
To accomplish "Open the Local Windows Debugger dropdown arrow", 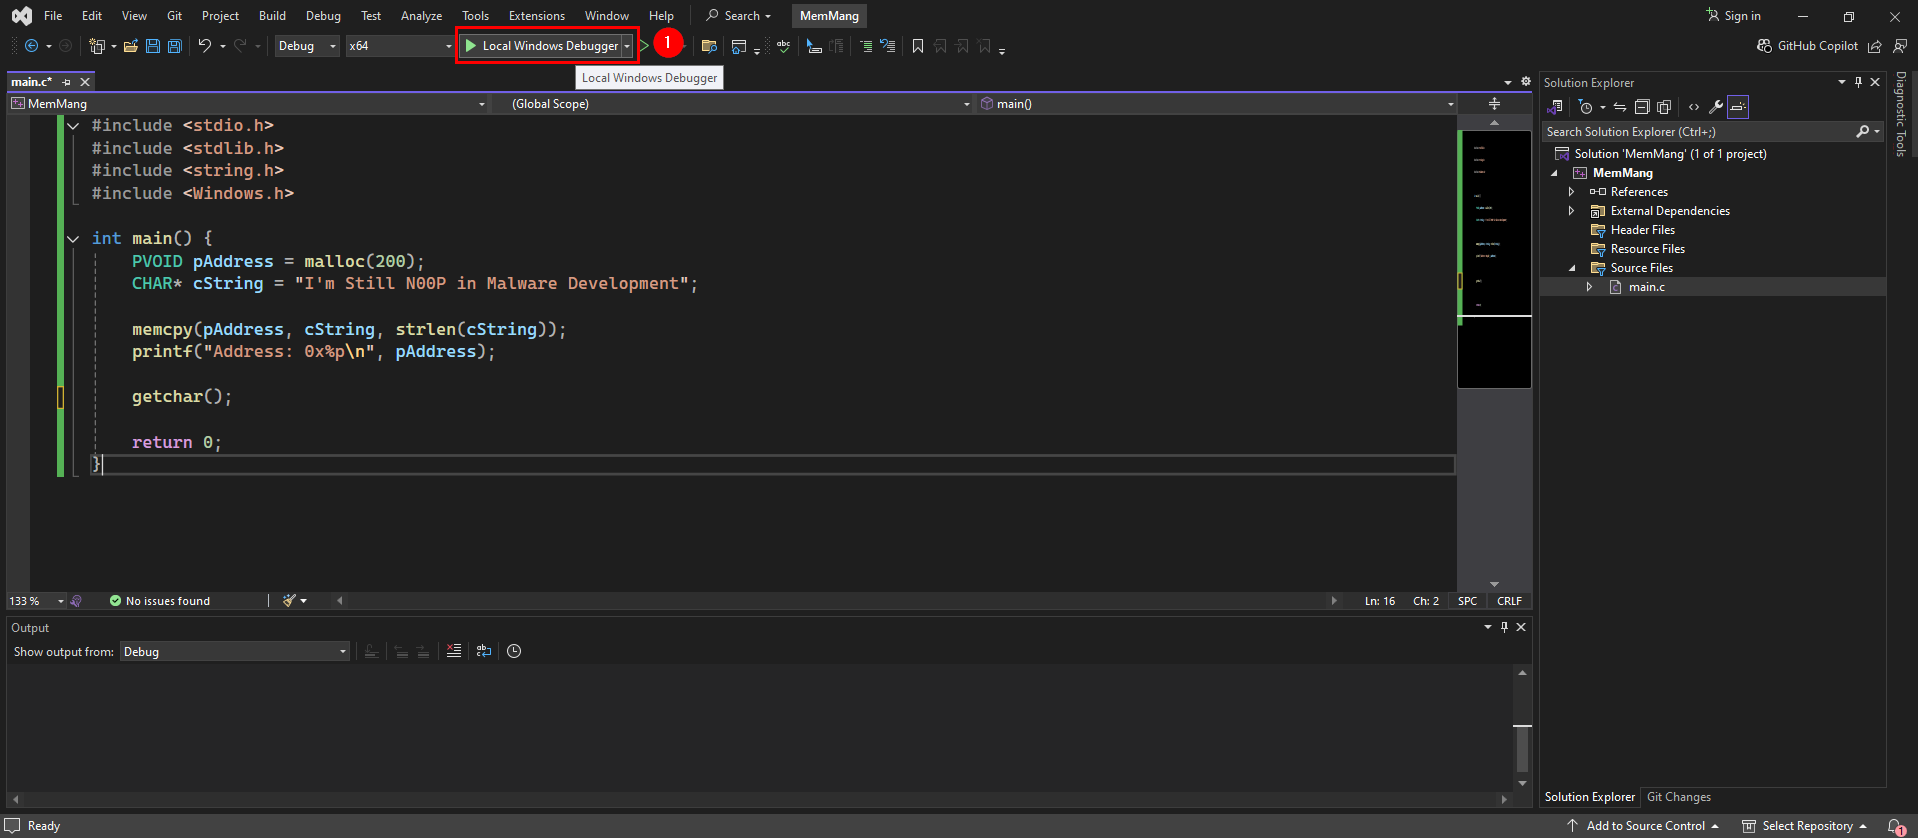I will (x=627, y=46).
